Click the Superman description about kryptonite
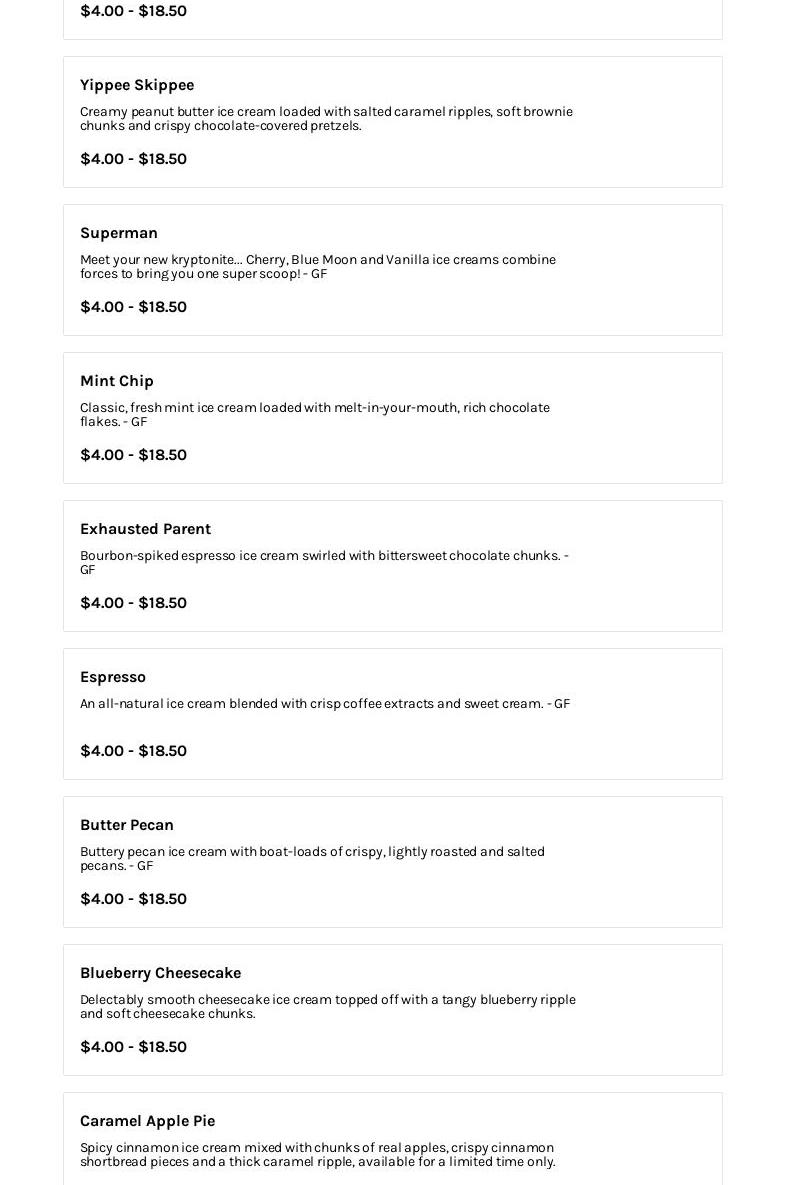This screenshot has height=1185, width=785. [318, 266]
